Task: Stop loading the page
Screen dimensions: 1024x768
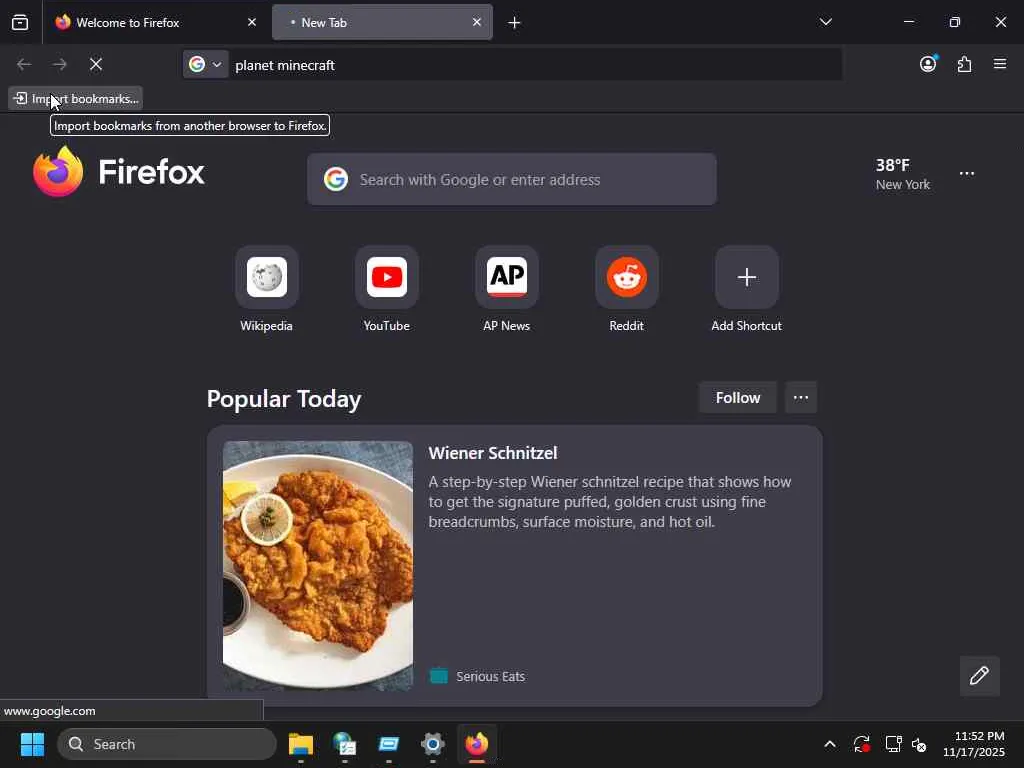Action: [x=96, y=64]
